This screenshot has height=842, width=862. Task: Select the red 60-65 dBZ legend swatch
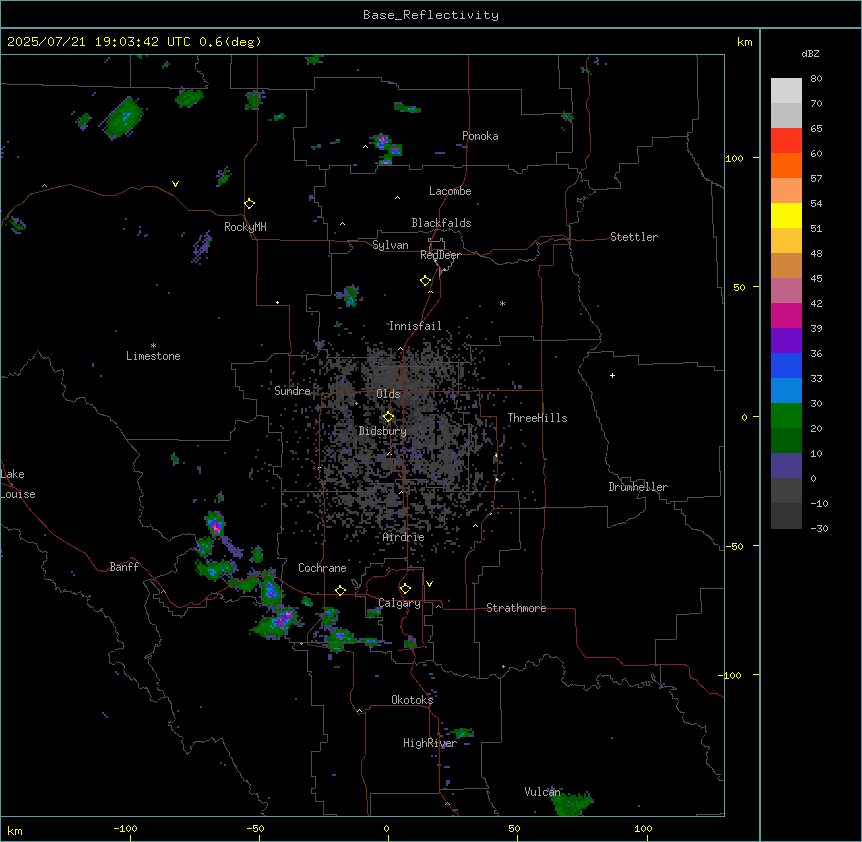click(786, 141)
